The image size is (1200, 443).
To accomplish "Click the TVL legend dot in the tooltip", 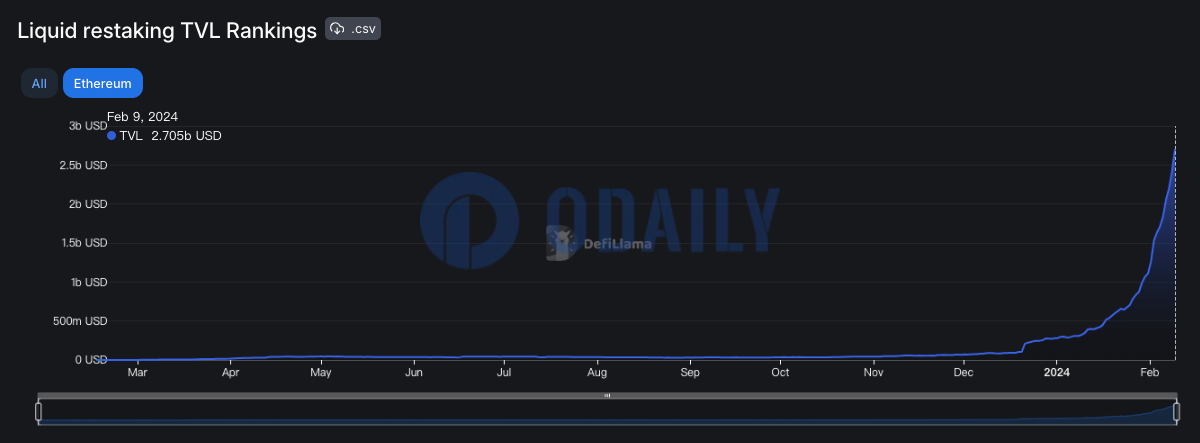I will pyautogui.click(x=112, y=135).
